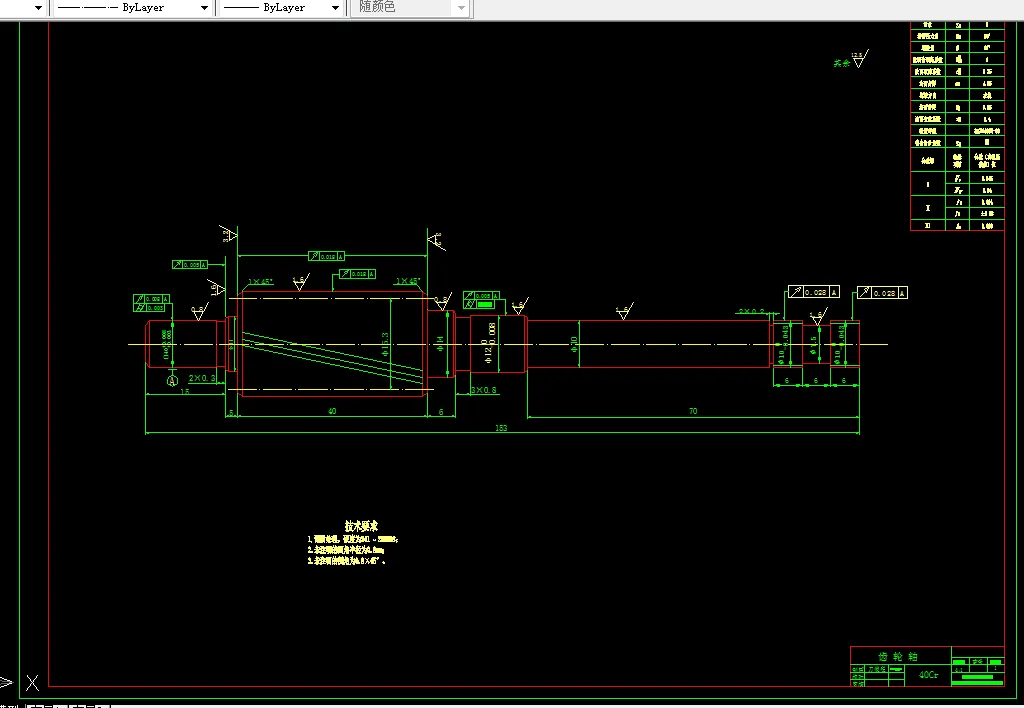This screenshot has width=1024, height=708.
Task: Select the 153 overall length dimension
Action: click(x=501, y=428)
